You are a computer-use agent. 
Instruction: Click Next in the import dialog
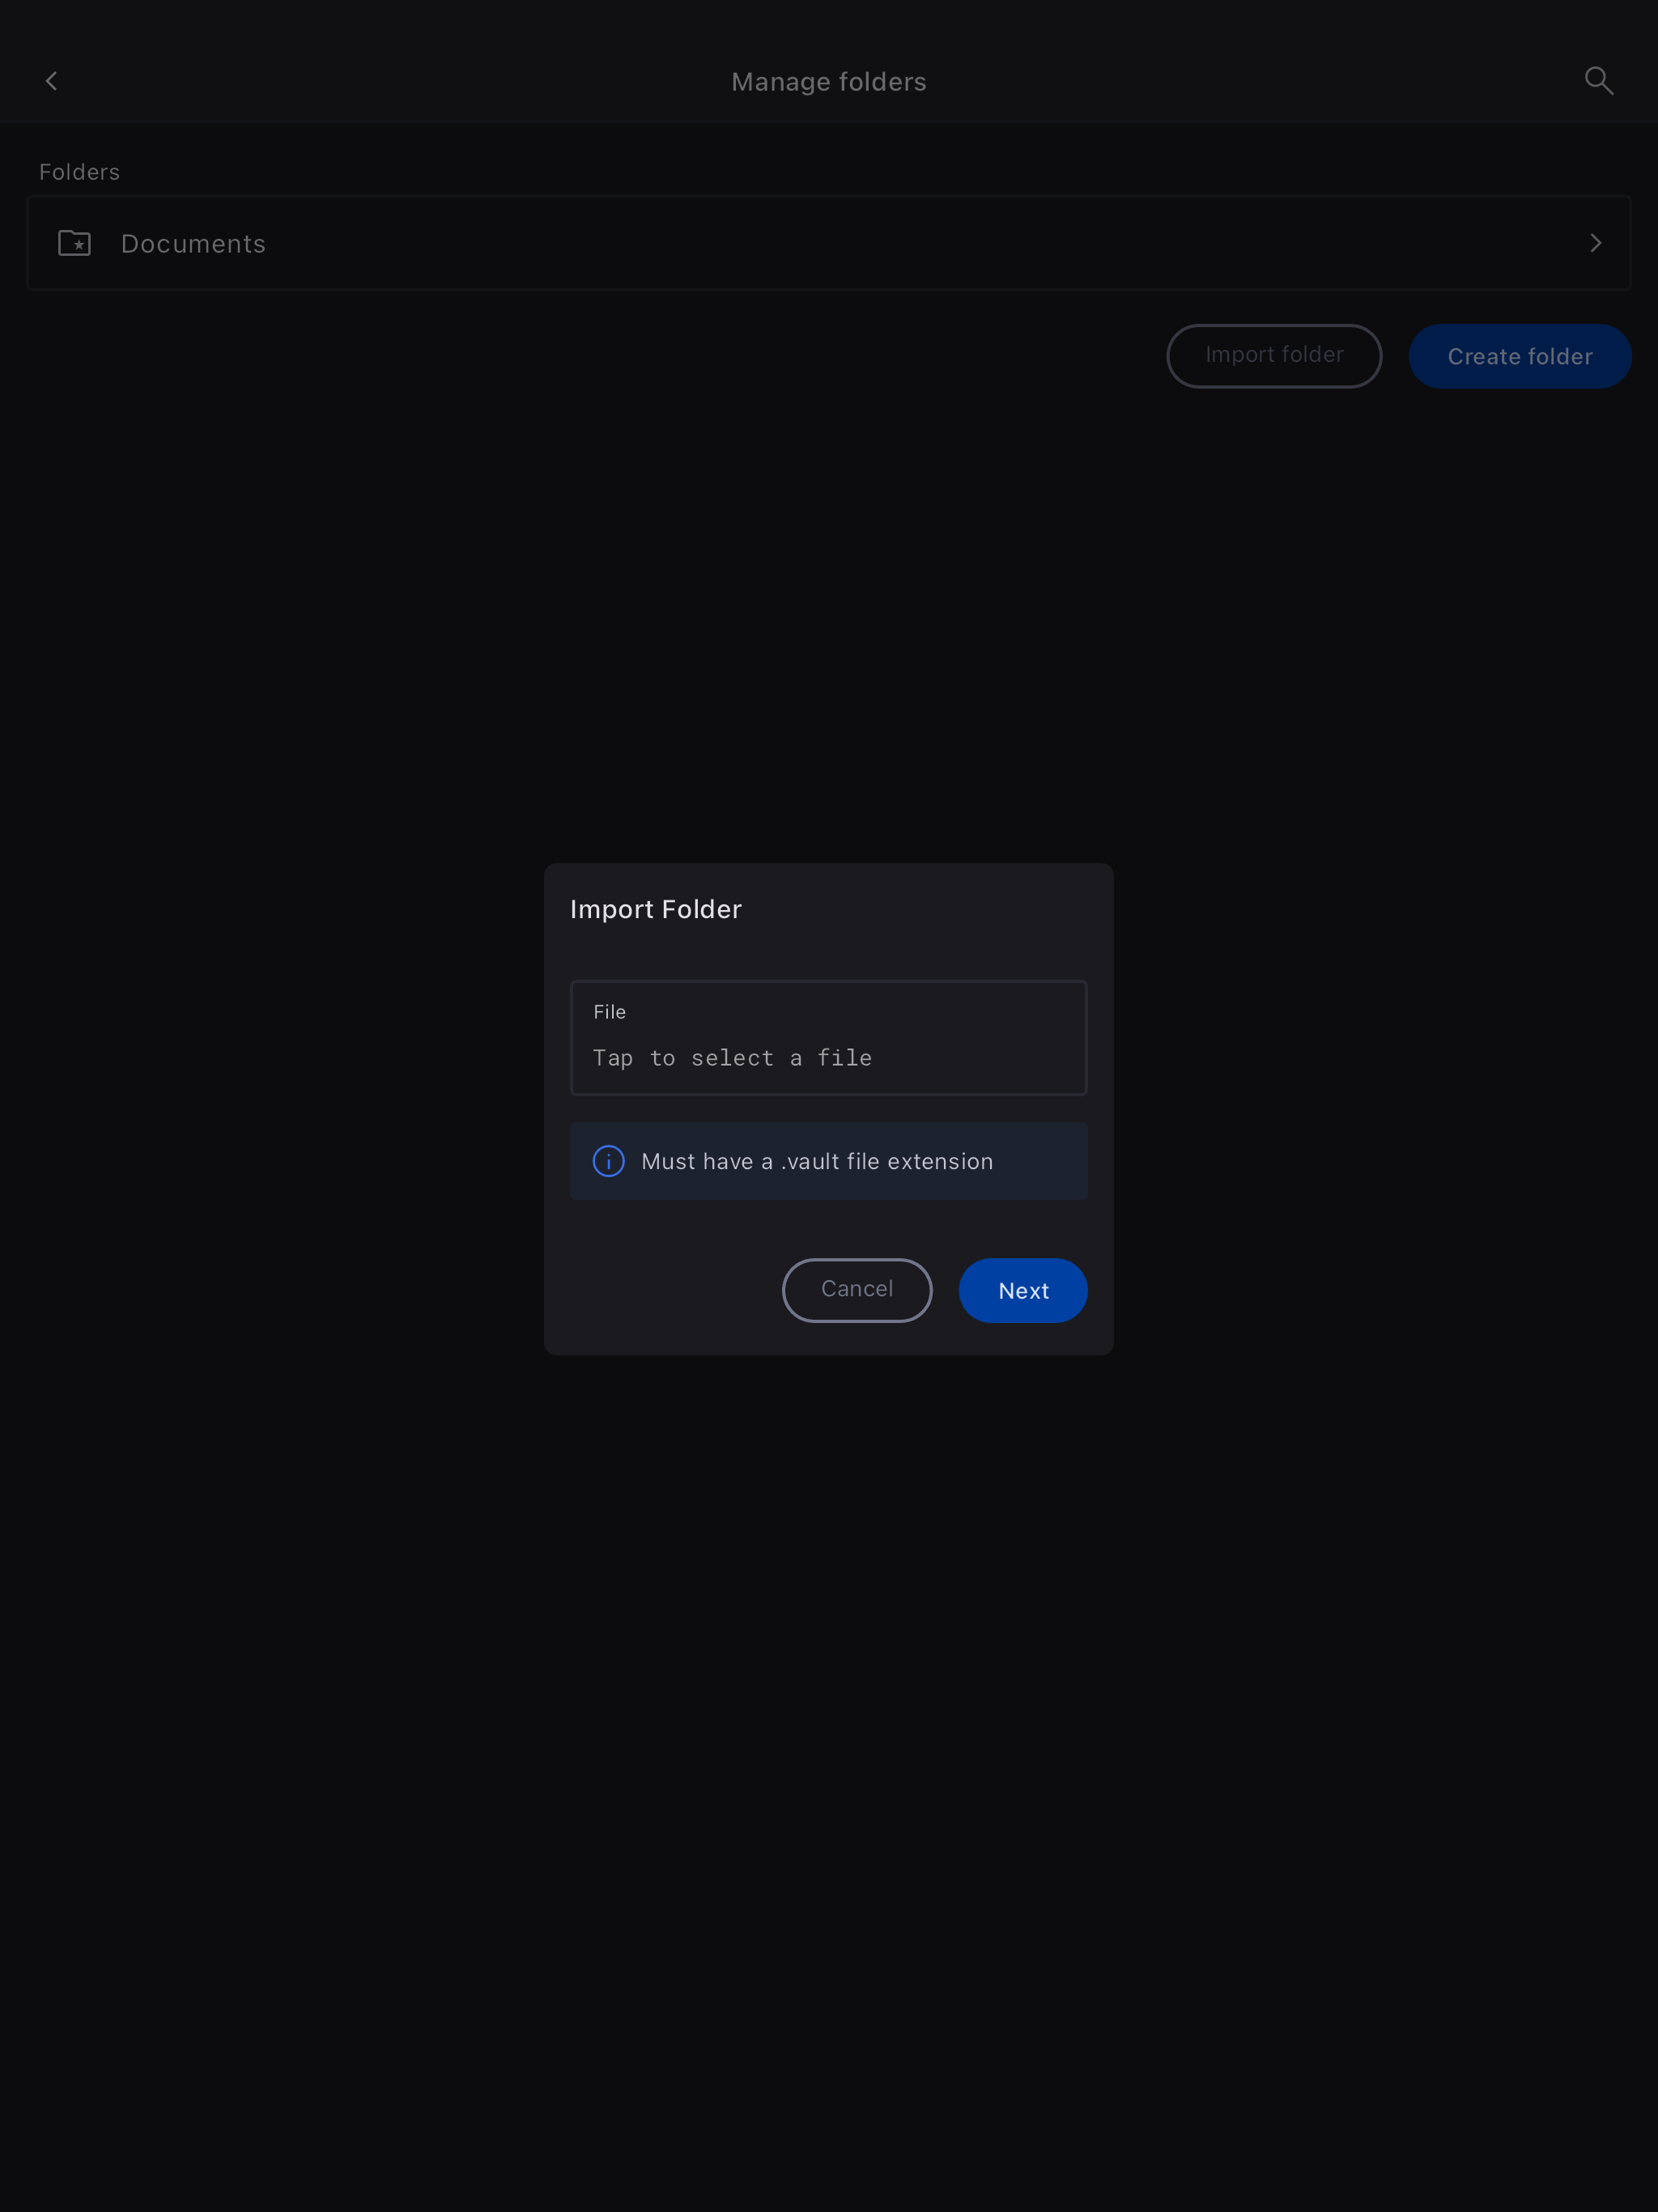[1023, 1290]
